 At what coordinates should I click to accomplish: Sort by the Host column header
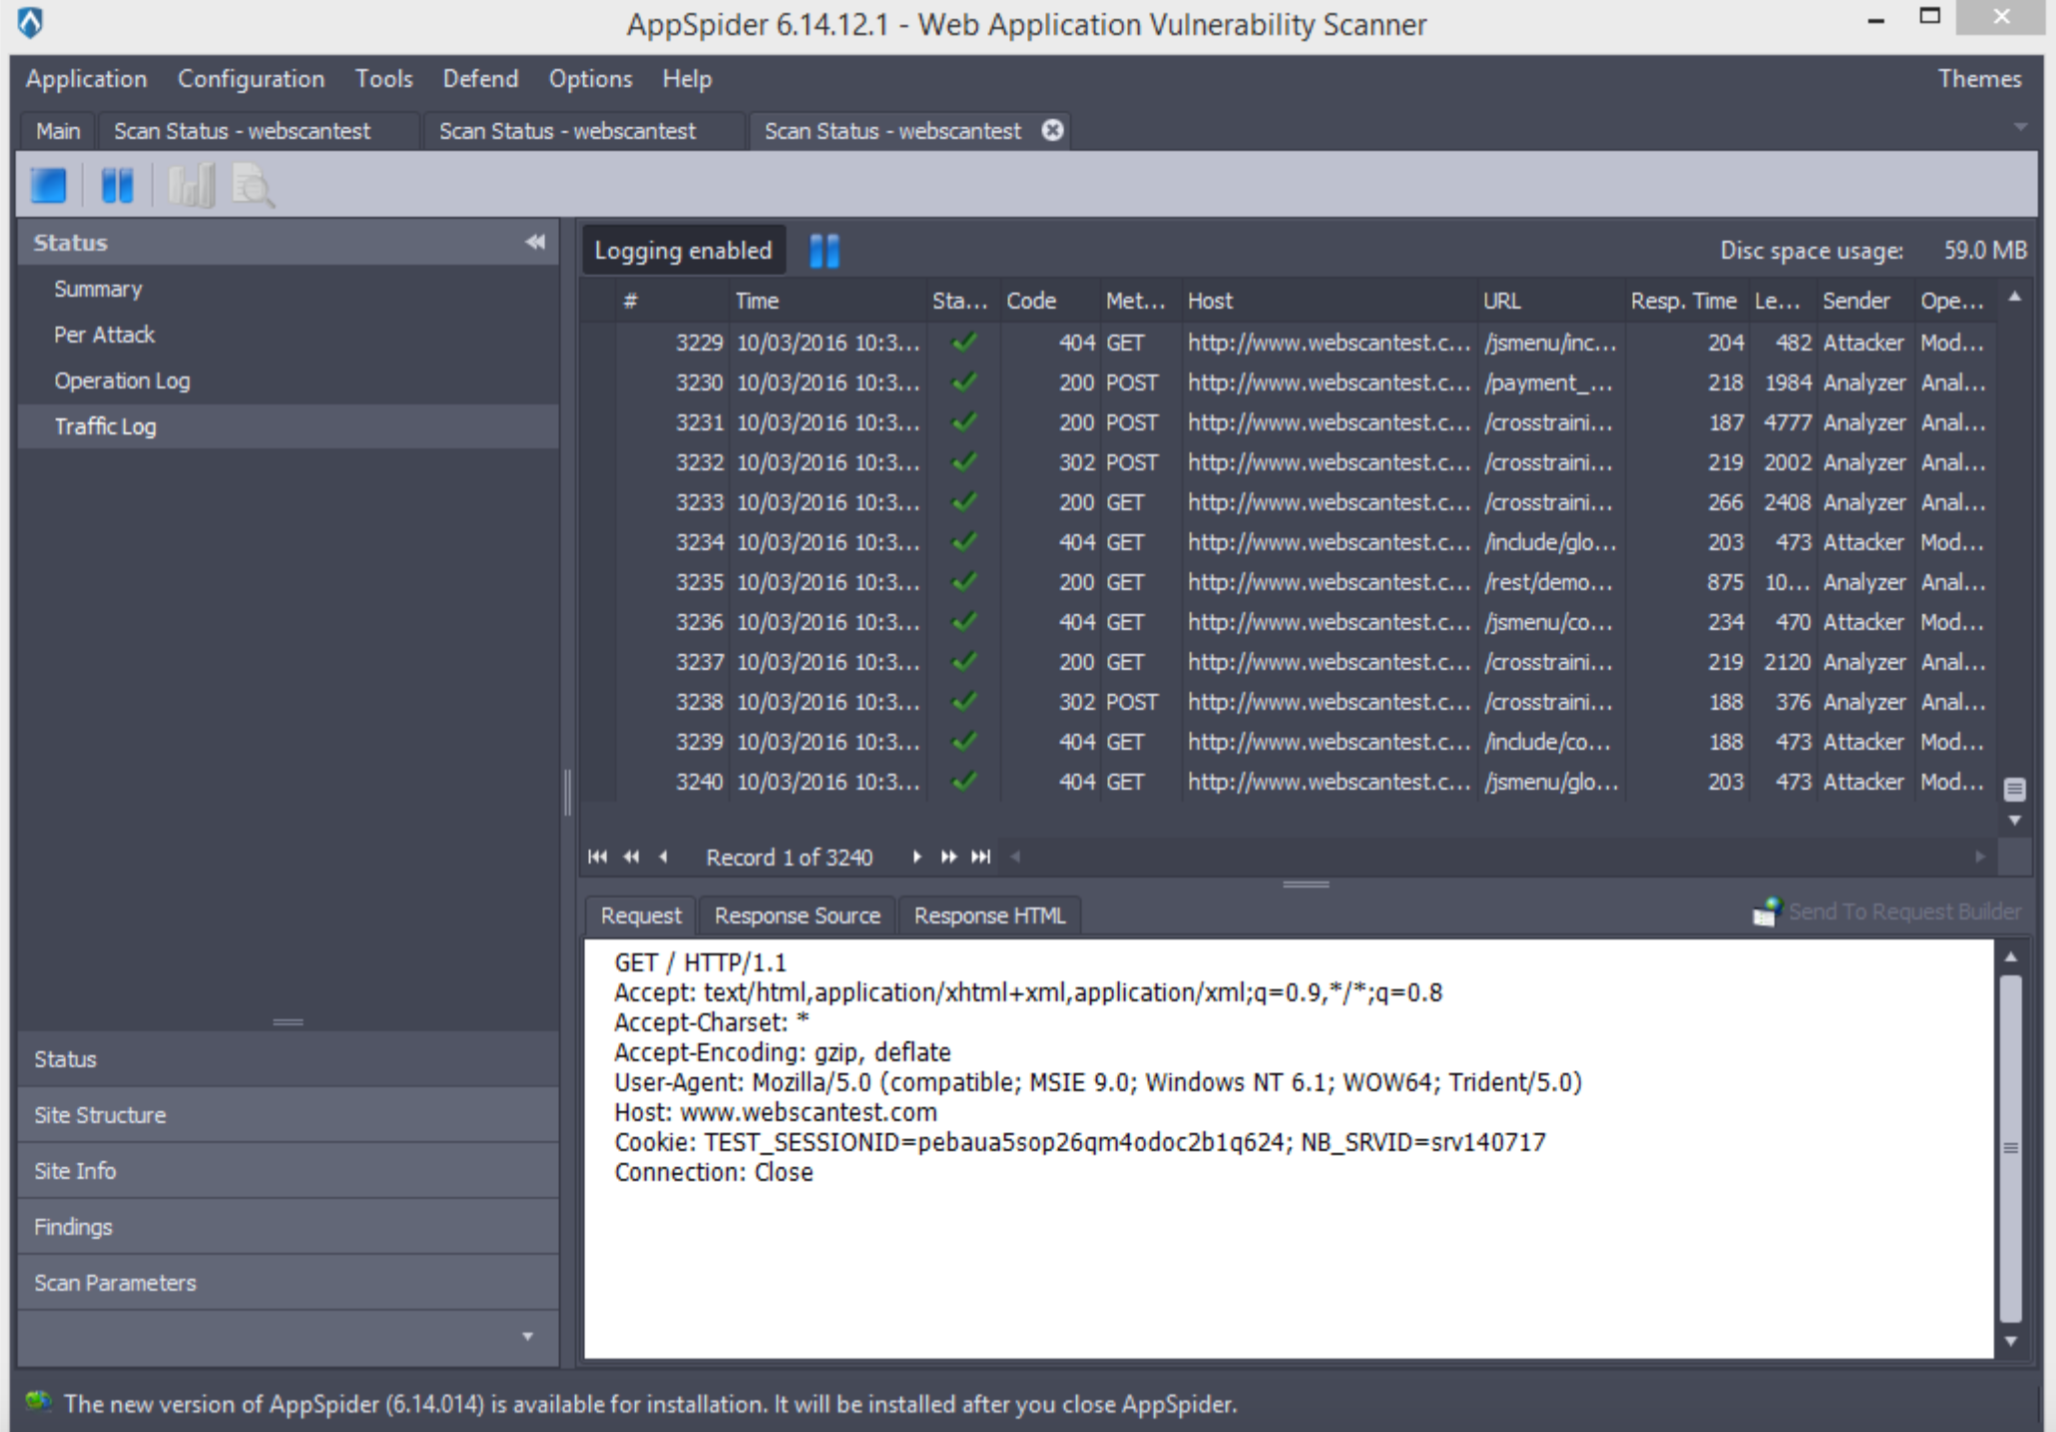1328,301
